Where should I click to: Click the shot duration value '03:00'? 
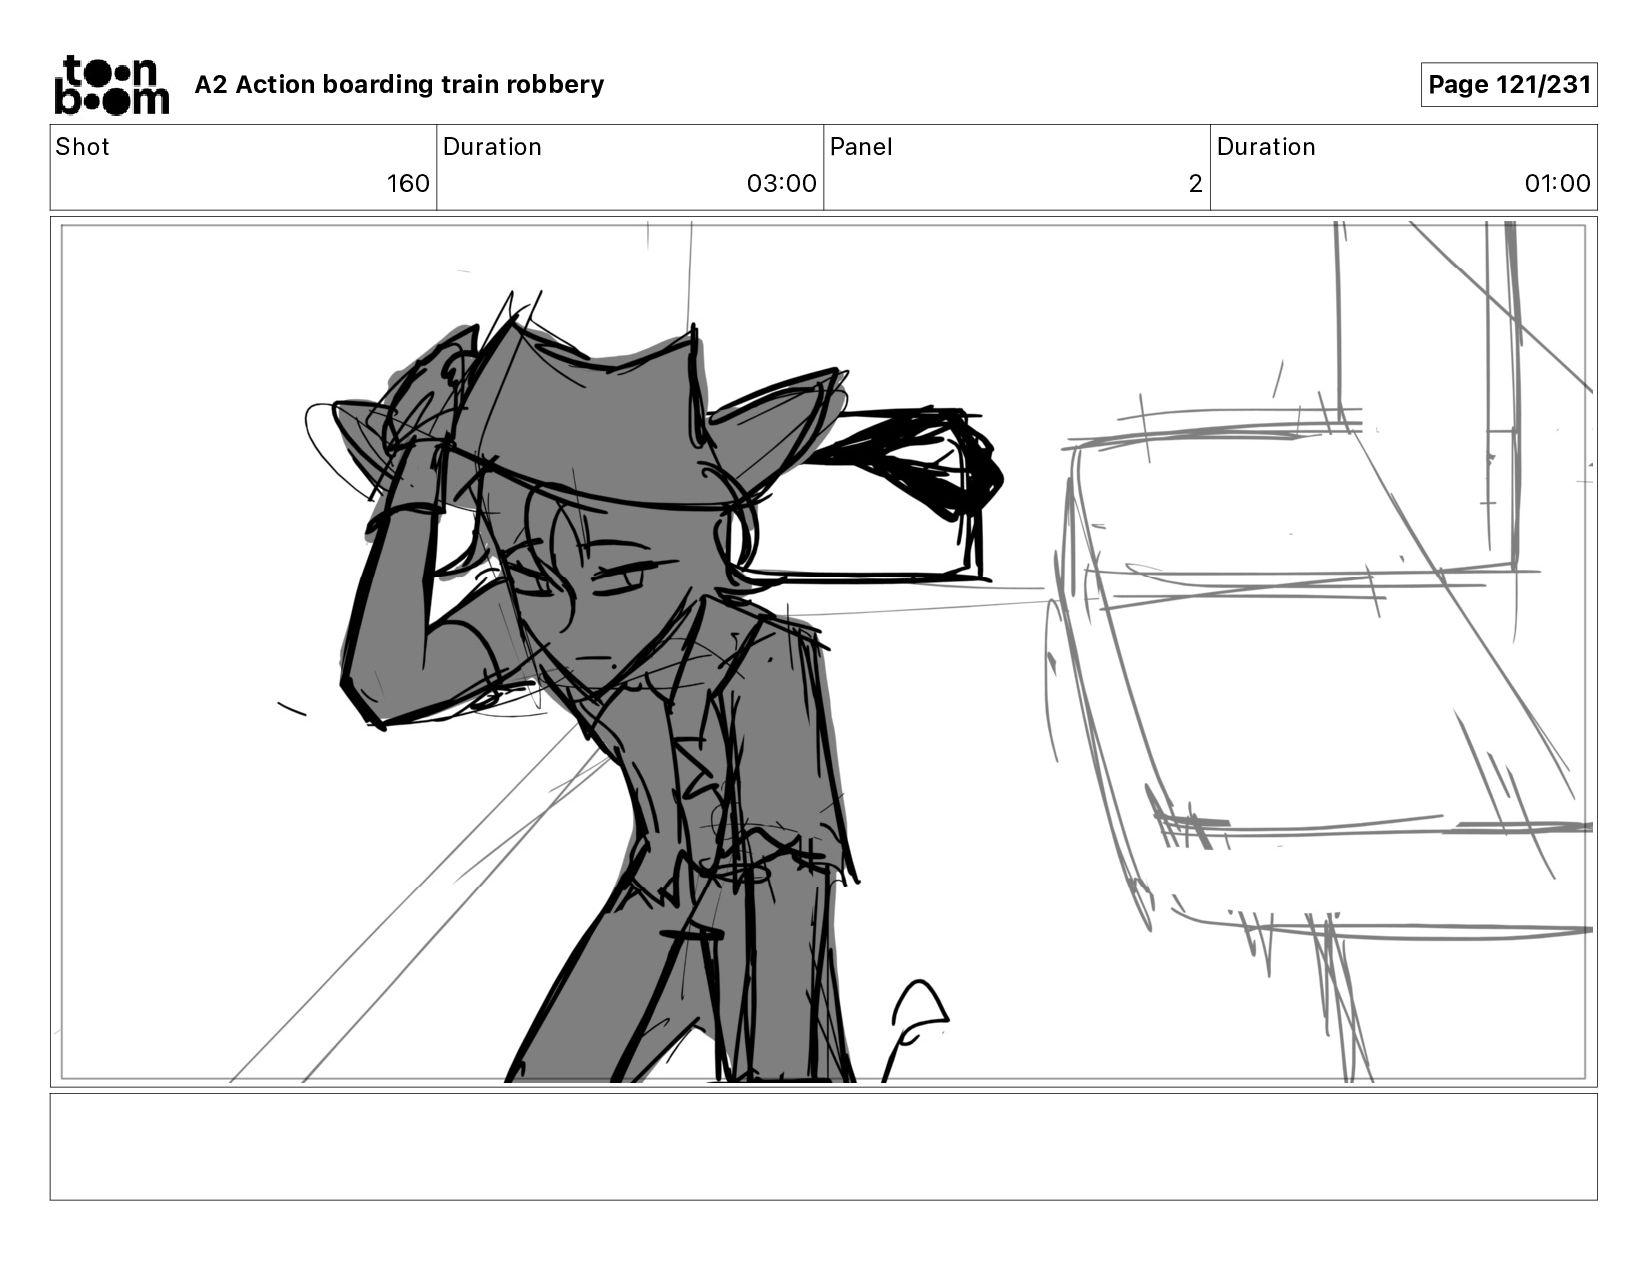[781, 184]
